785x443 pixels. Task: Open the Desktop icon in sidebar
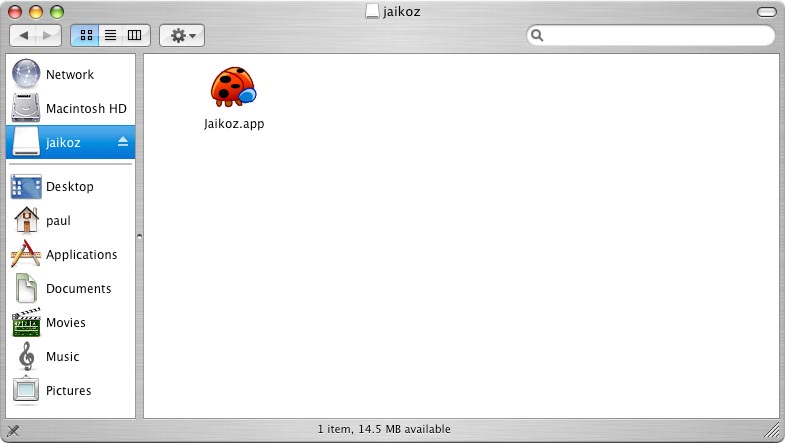pyautogui.click(x=26, y=186)
